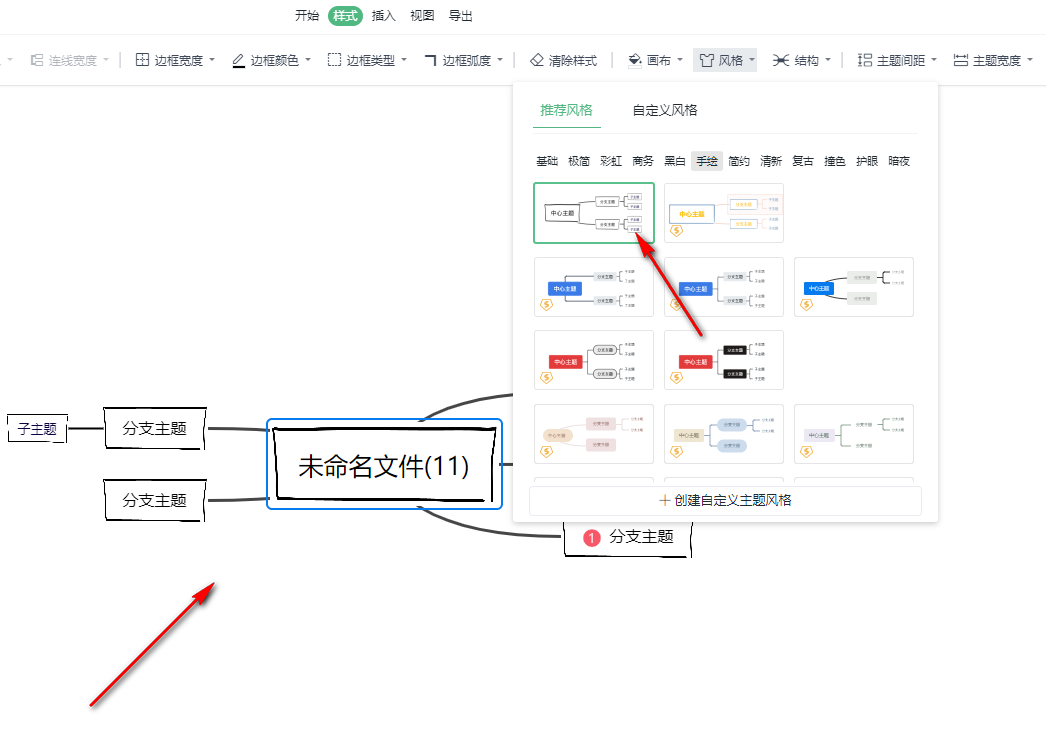
Task: Choose the 极简 style category
Action: point(579,161)
